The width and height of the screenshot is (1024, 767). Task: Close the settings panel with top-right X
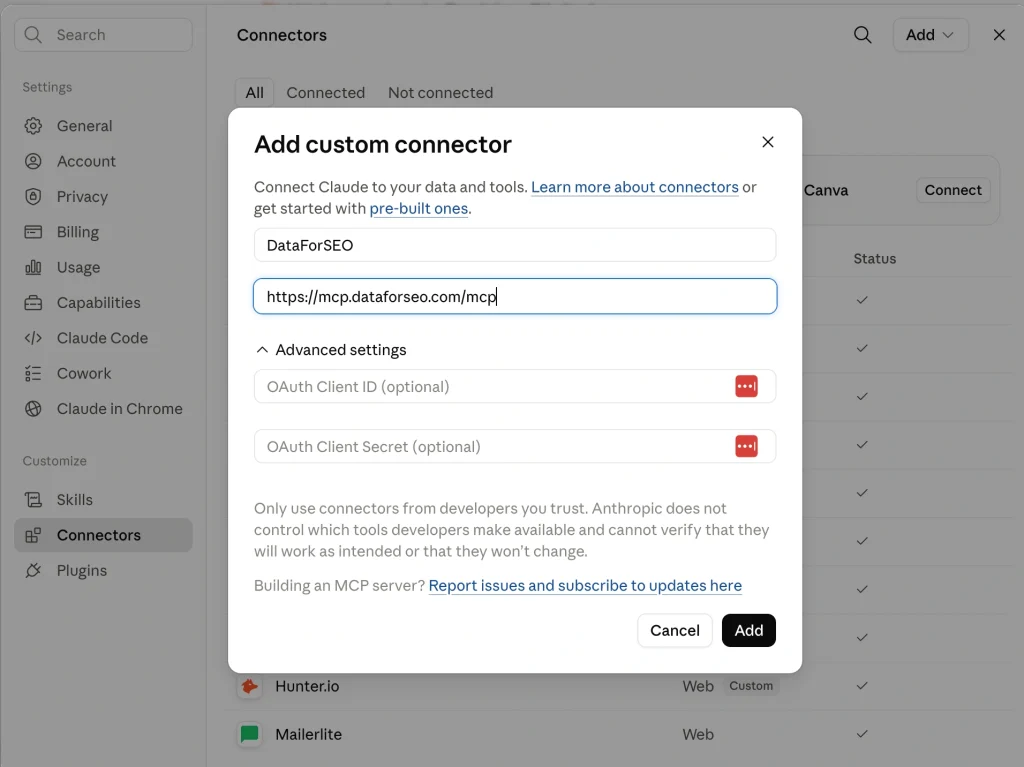pos(999,35)
